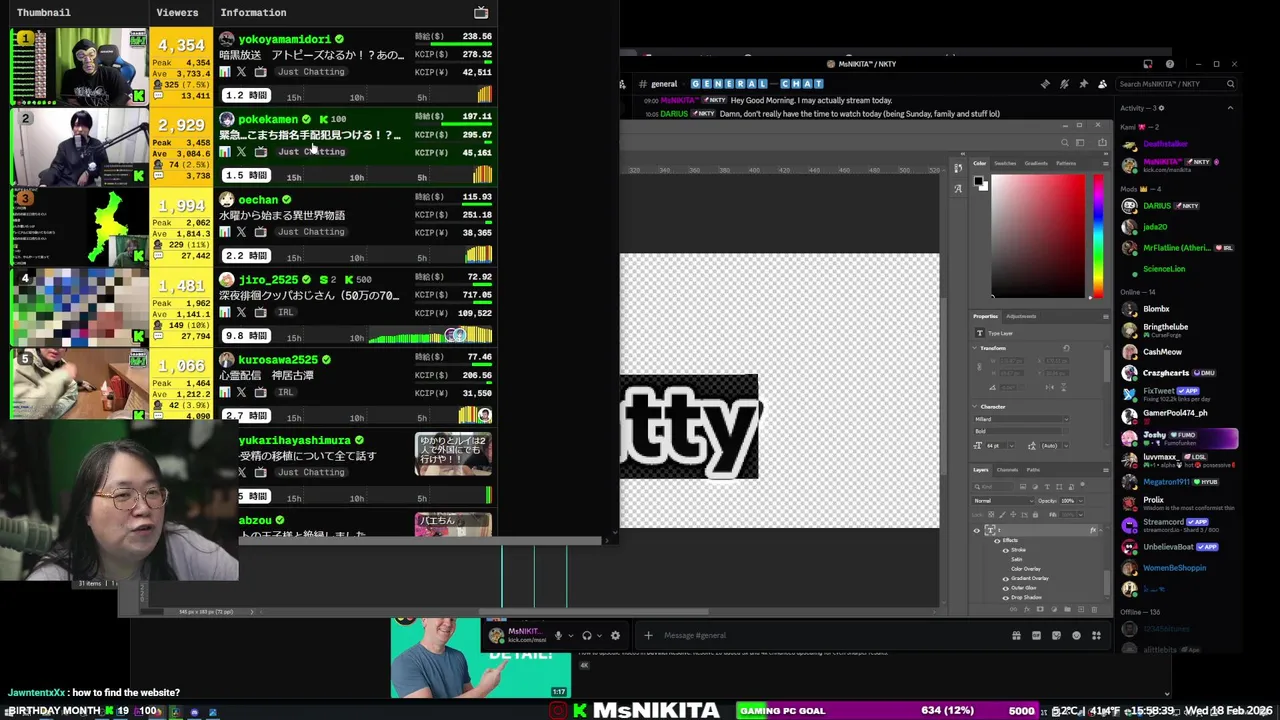Adjust the rainbow hue slider
The height and width of the screenshot is (720, 1280).
tap(1098, 236)
